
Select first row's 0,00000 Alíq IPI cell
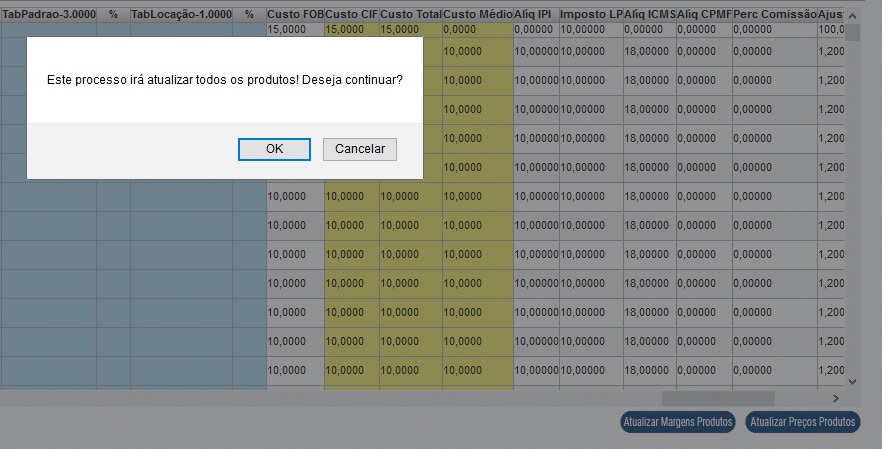(x=536, y=30)
